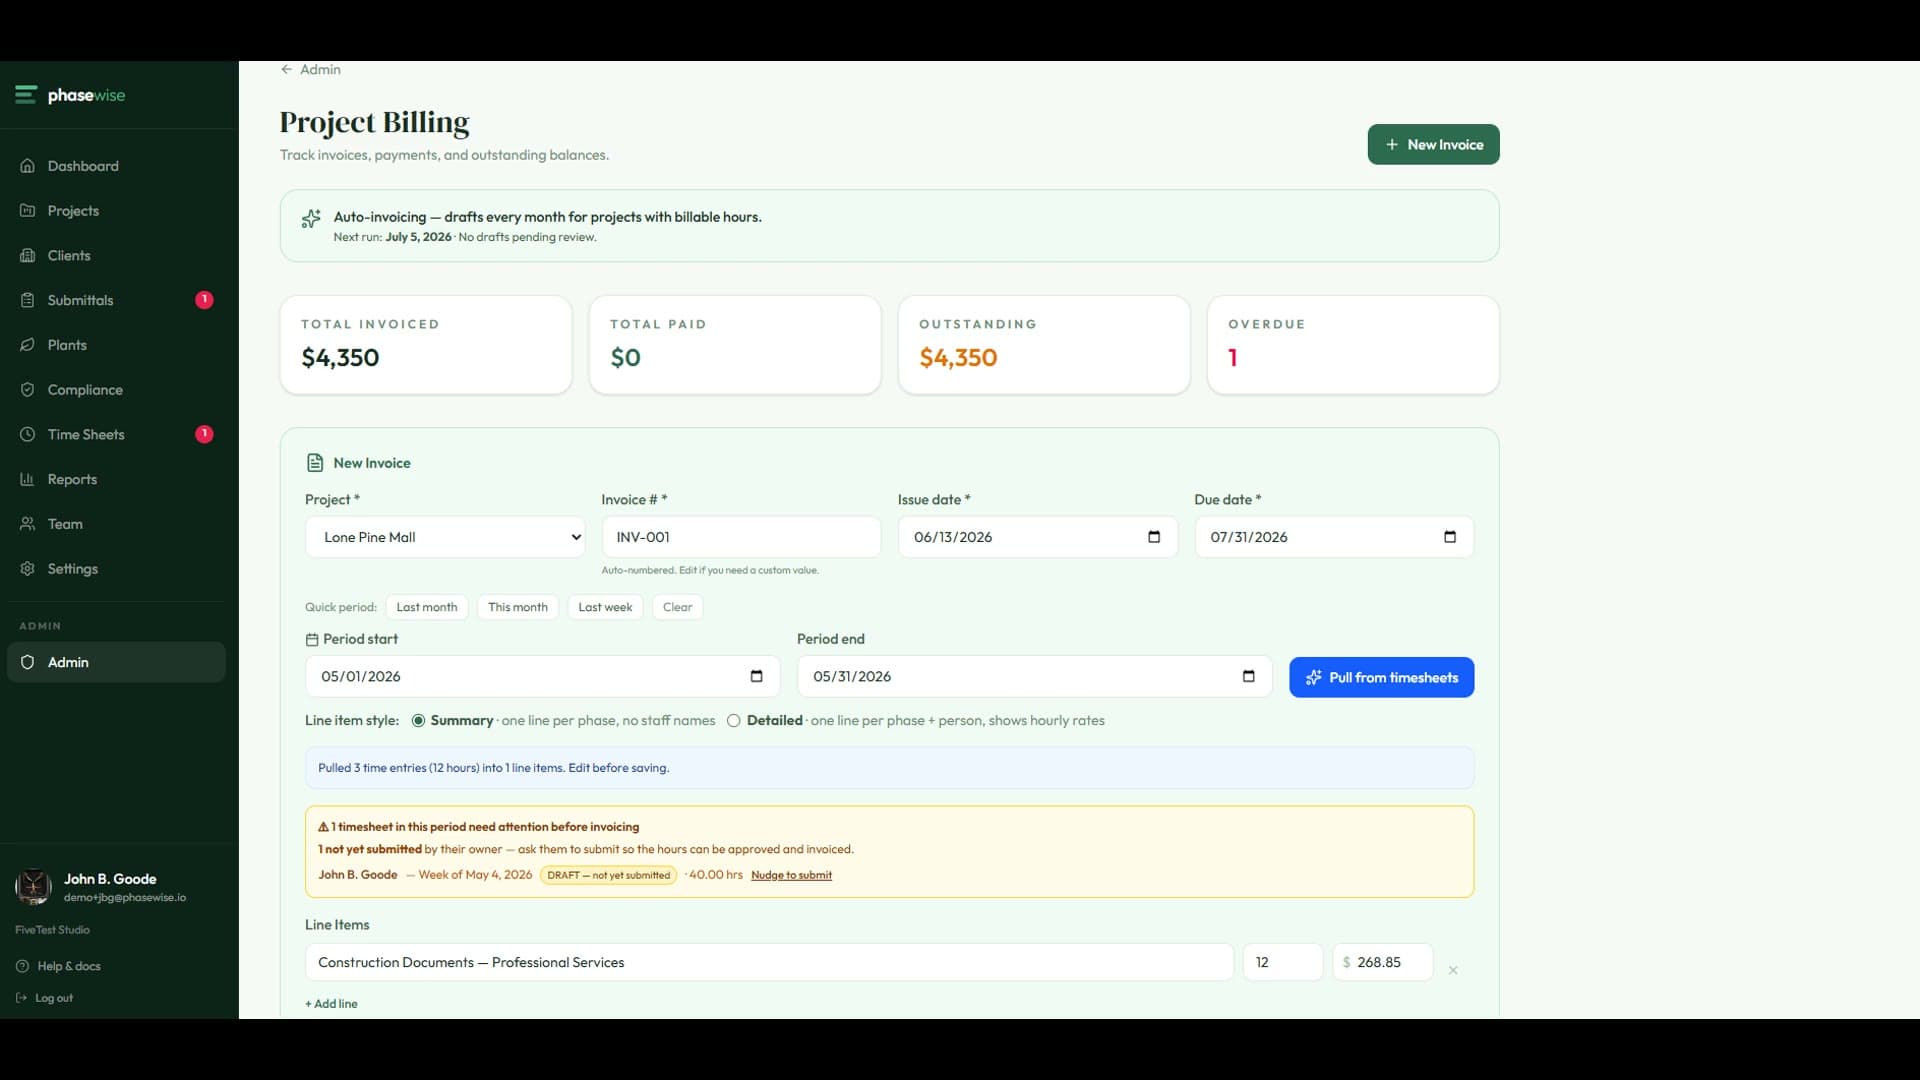Click the Plants leaf icon

click(27, 345)
